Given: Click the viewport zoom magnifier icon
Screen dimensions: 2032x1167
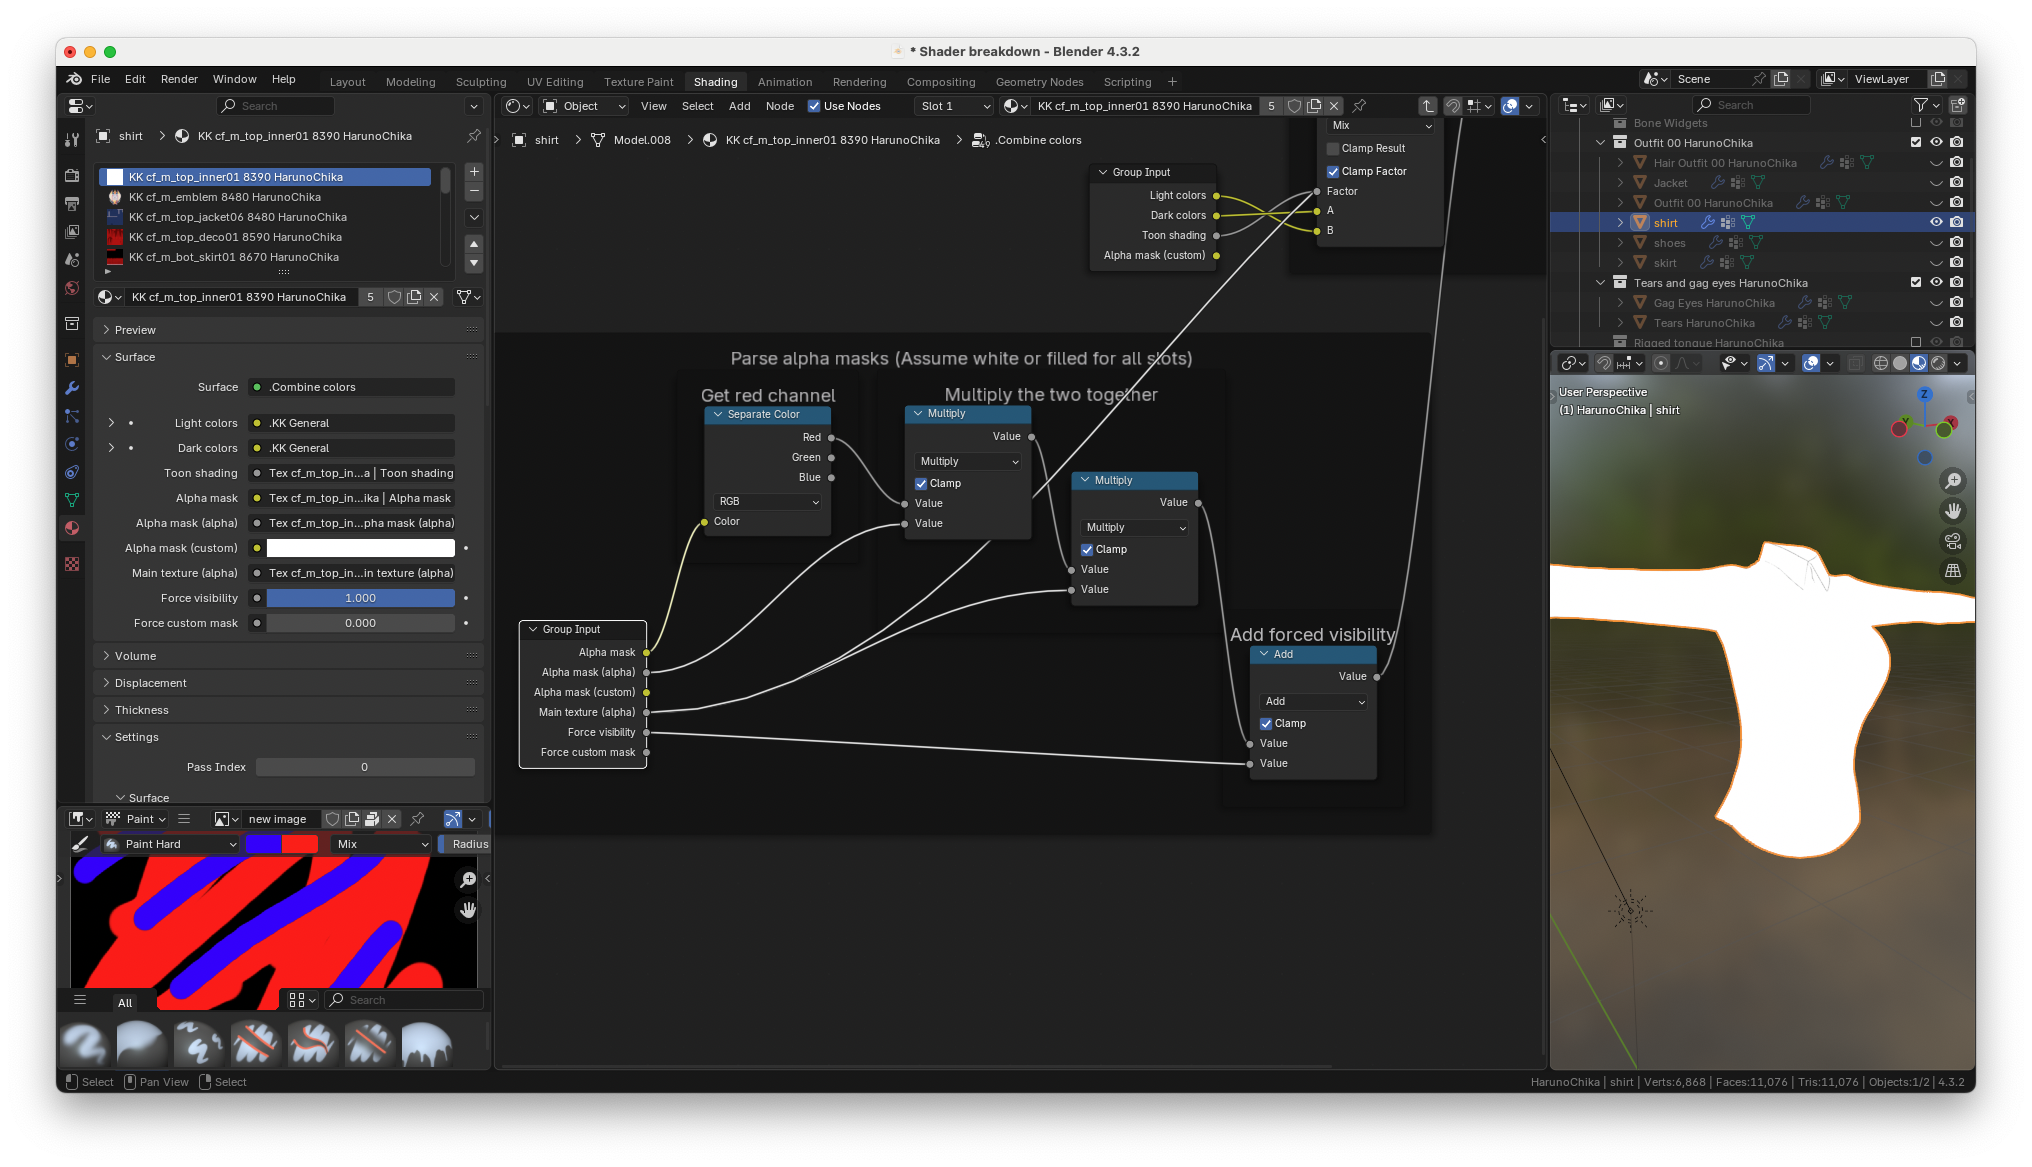Looking at the screenshot, I should [x=1952, y=481].
